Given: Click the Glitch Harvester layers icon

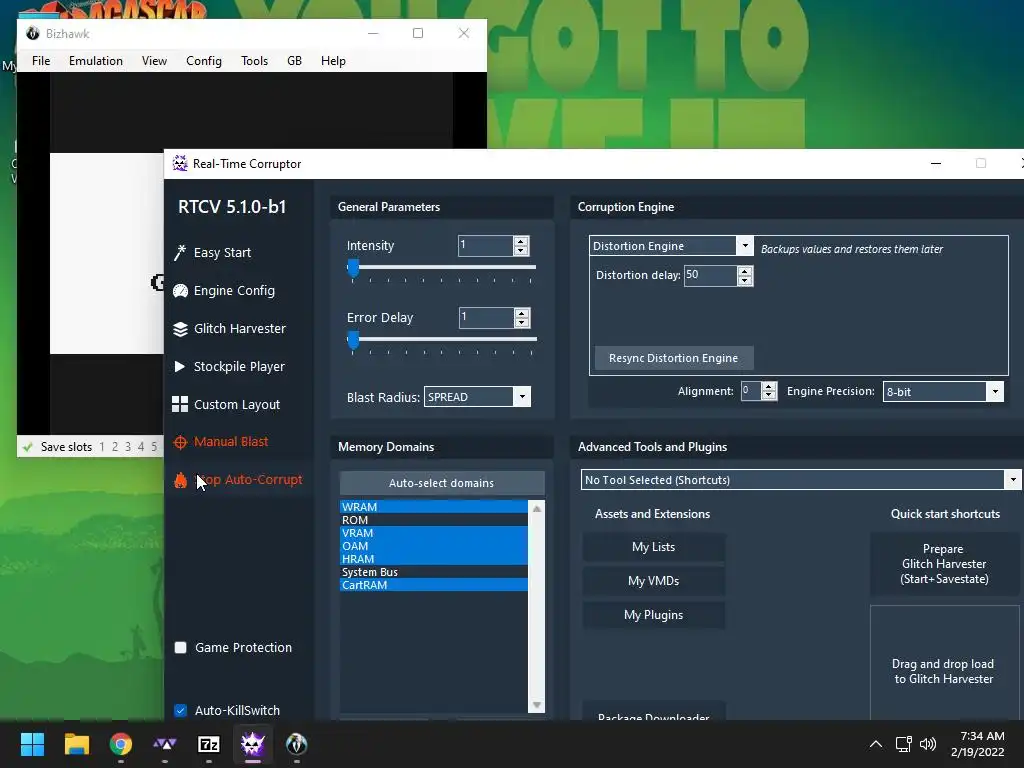Looking at the screenshot, I should point(180,328).
